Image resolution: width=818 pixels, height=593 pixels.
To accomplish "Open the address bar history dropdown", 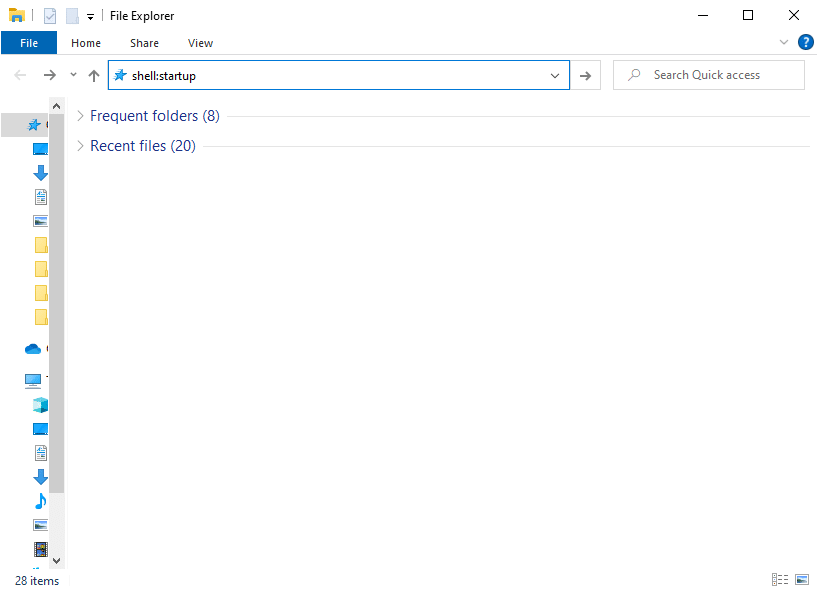I will coord(555,75).
